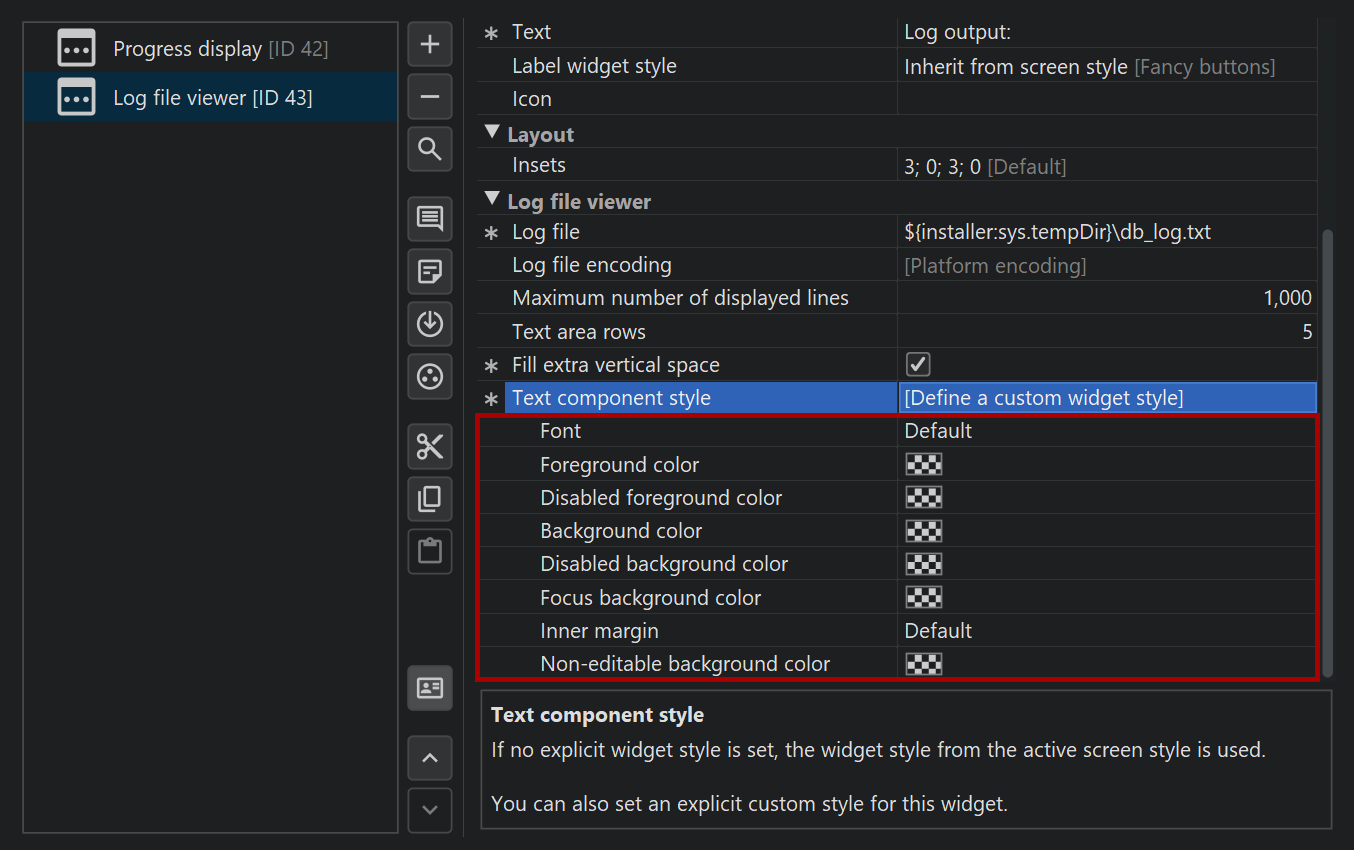Toggle the Fill extra vertical space checkbox
The width and height of the screenshot is (1354, 850).
click(x=918, y=364)
